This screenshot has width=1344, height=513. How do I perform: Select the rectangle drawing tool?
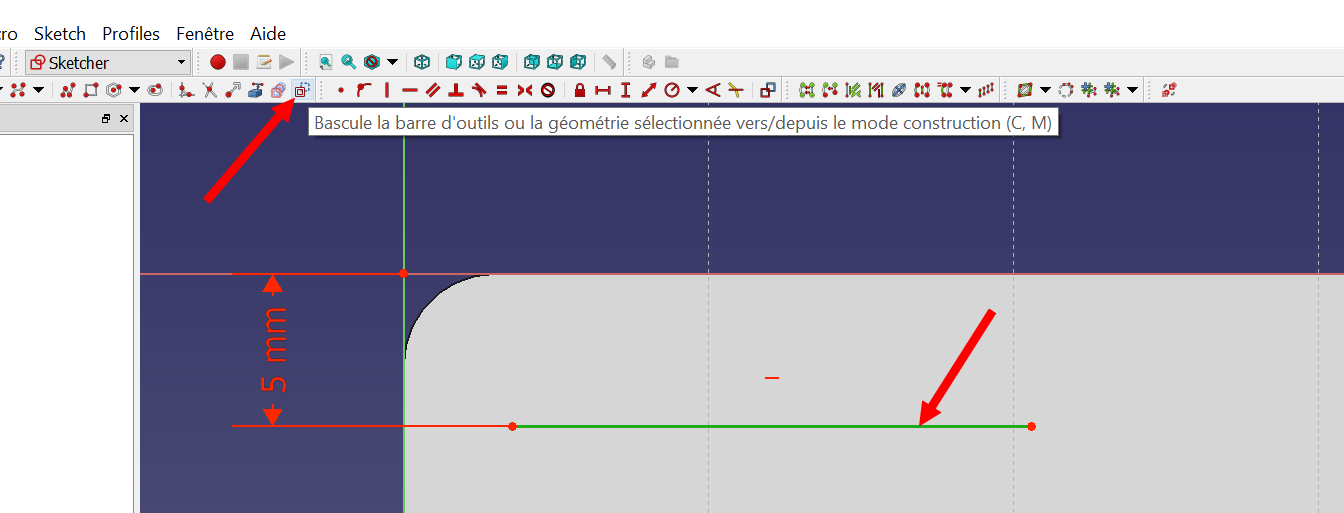(91, 90)
